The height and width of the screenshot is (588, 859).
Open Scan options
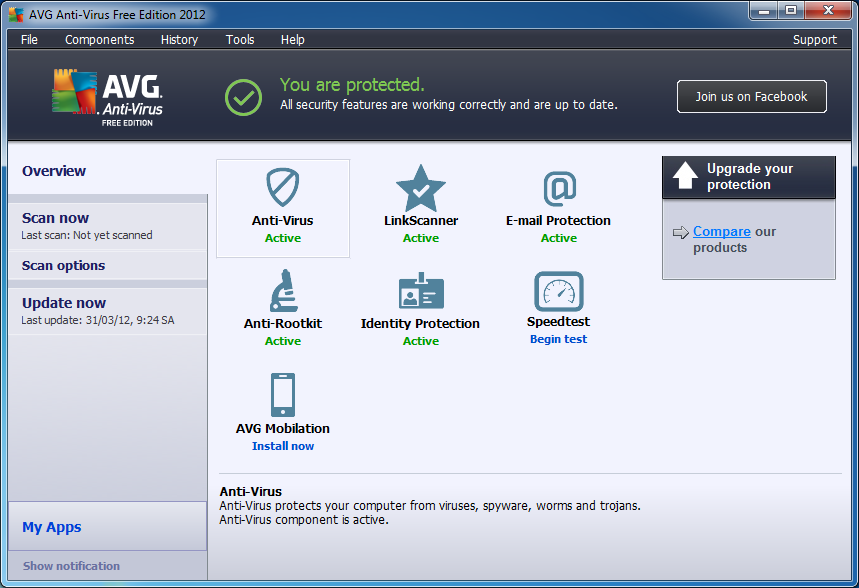(x=107, y=266)
